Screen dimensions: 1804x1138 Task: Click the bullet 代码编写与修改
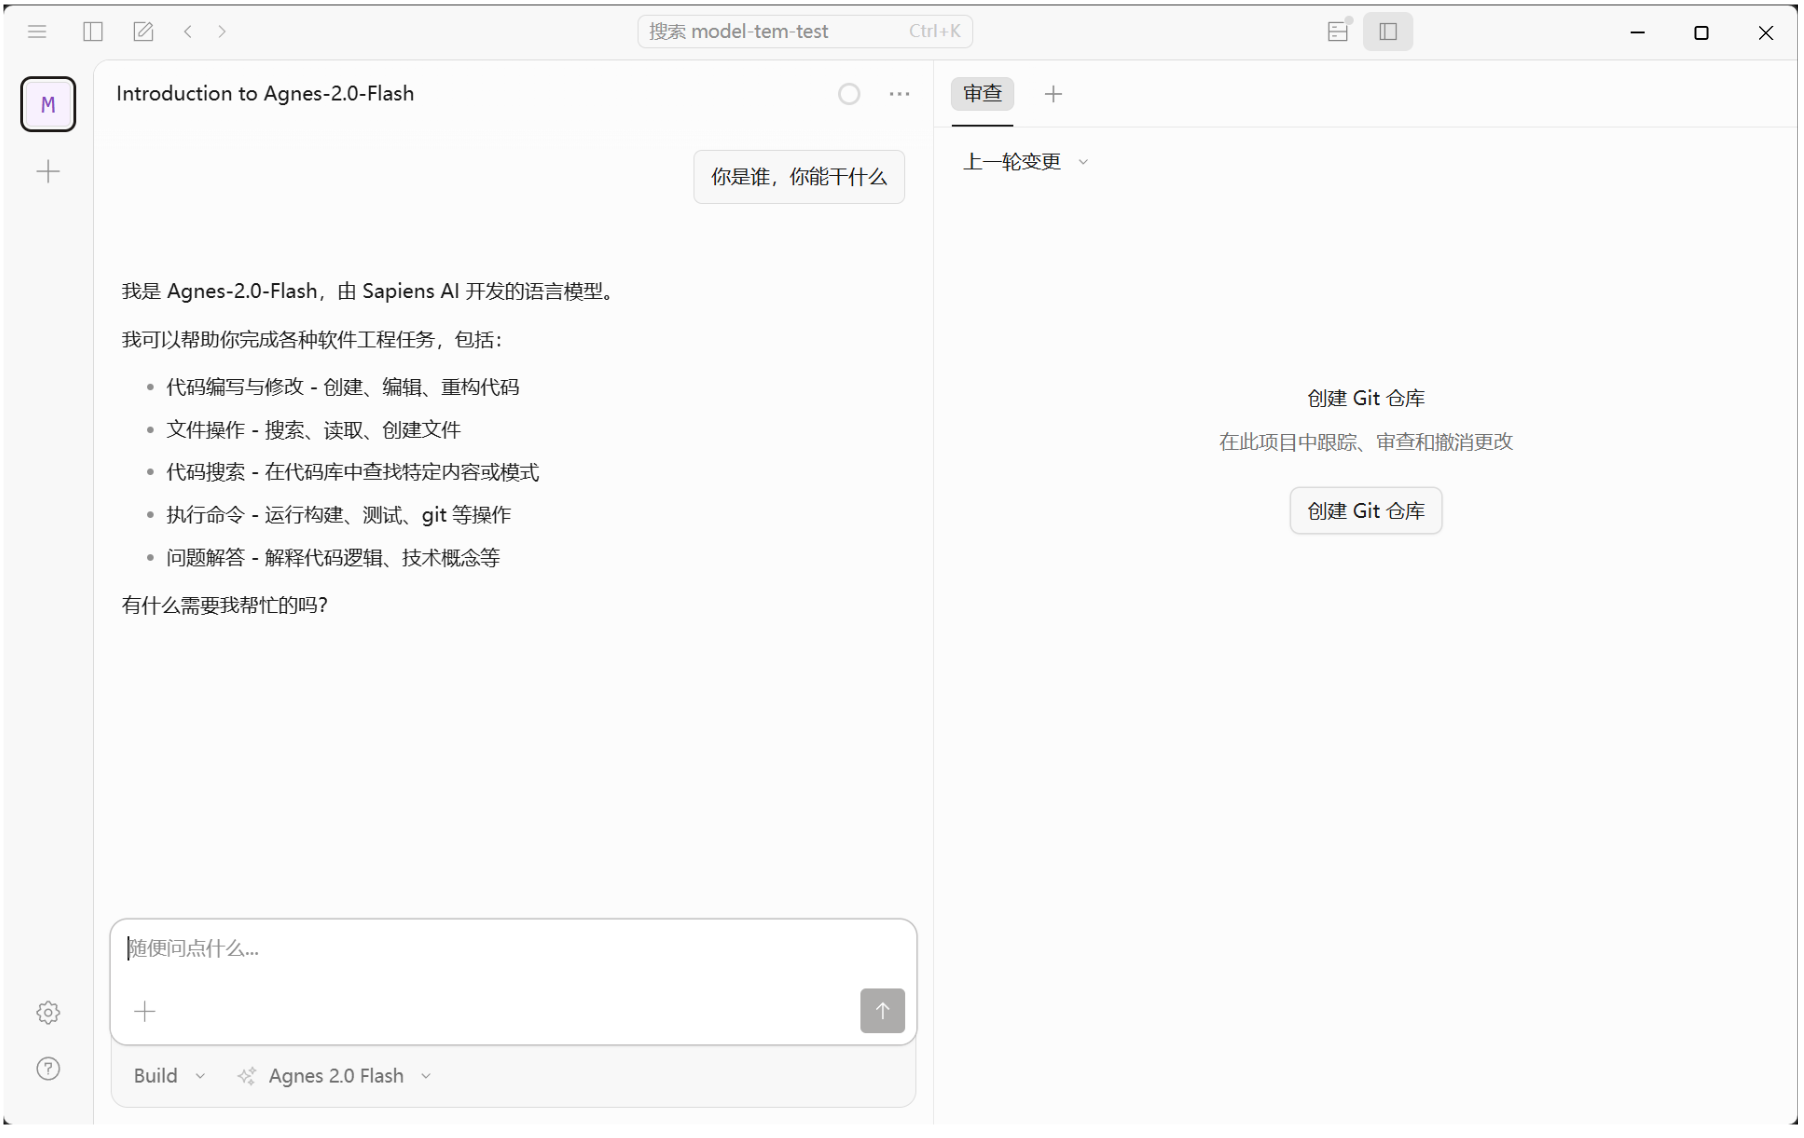(x=342, y=387)
